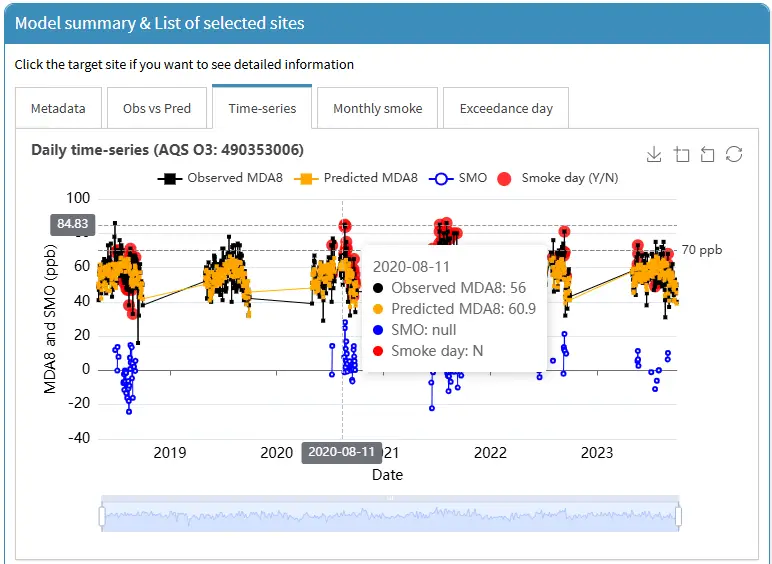Activate the area zoom tool icon

[682, 154]
